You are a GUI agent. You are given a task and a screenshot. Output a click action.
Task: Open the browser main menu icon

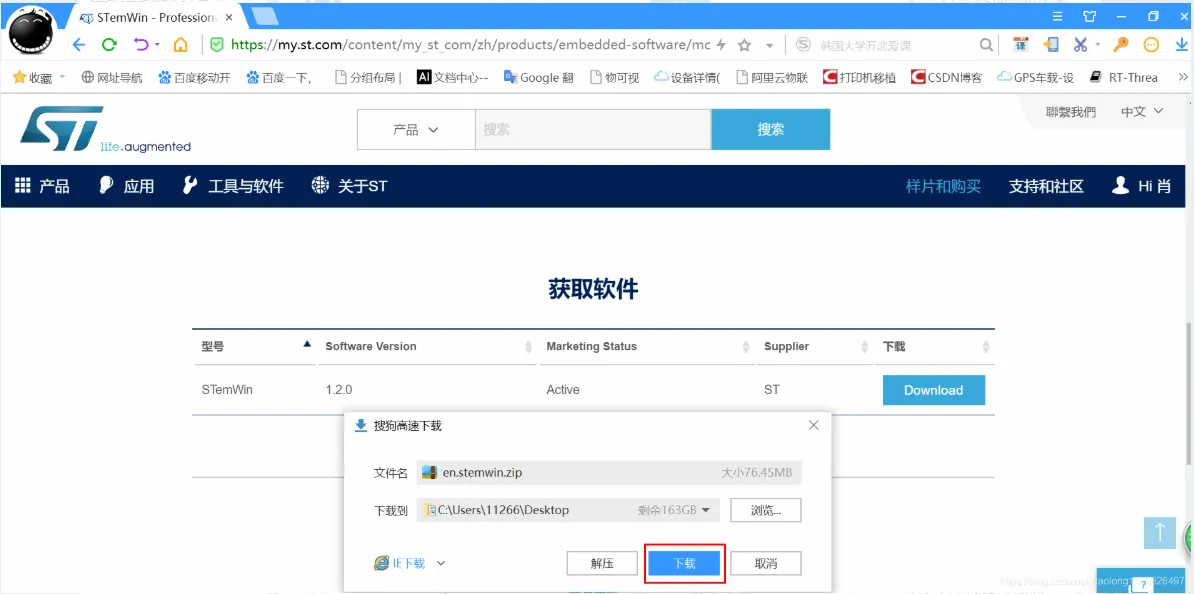[1058, 16]
